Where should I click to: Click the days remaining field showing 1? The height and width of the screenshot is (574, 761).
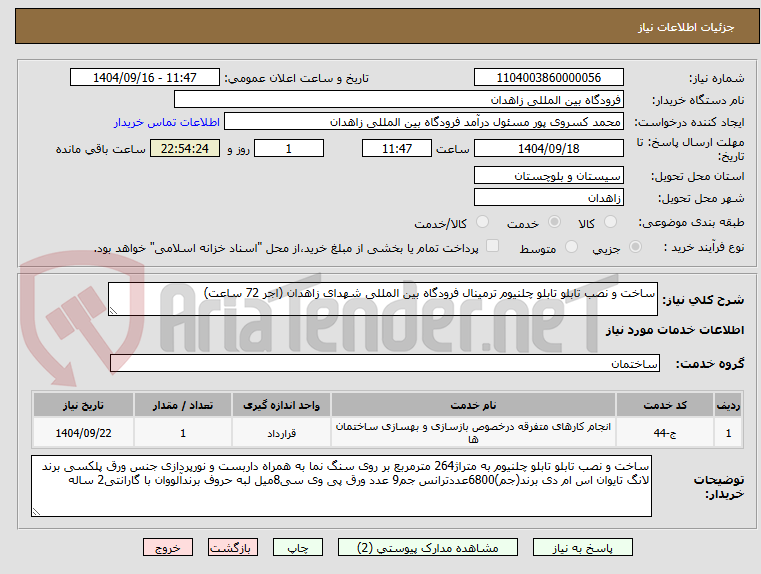pos(289,148)
